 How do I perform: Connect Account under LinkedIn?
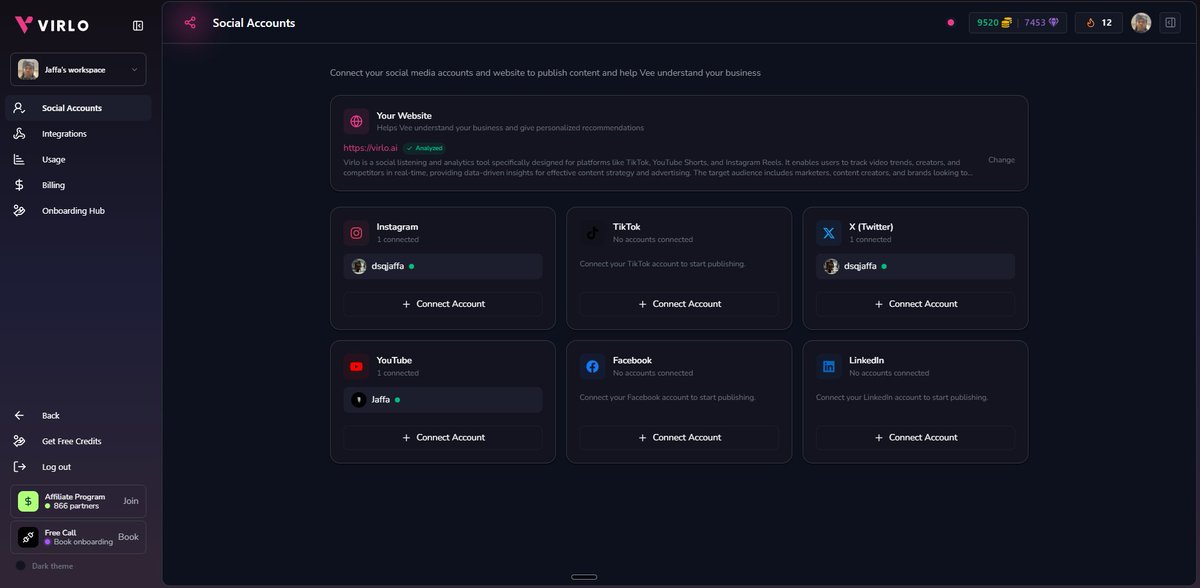(x=915, y=437)
